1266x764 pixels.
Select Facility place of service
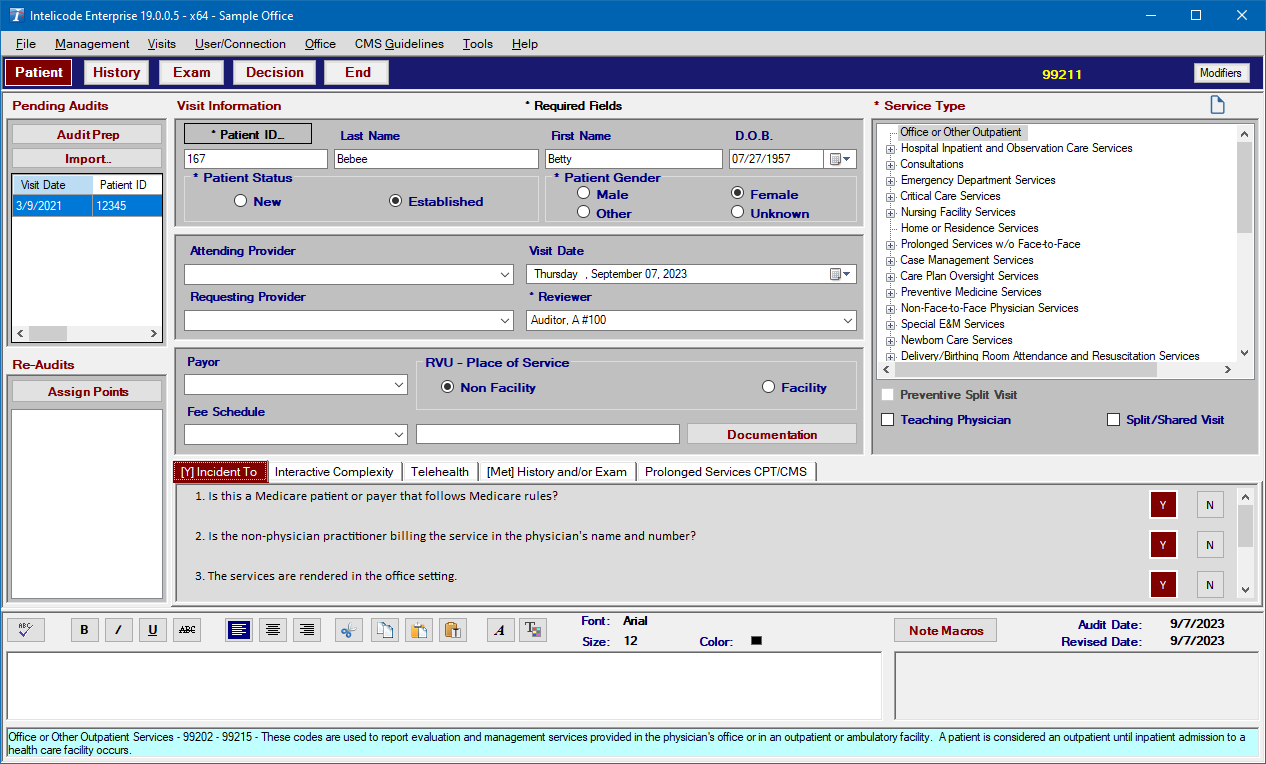(768, 387)
